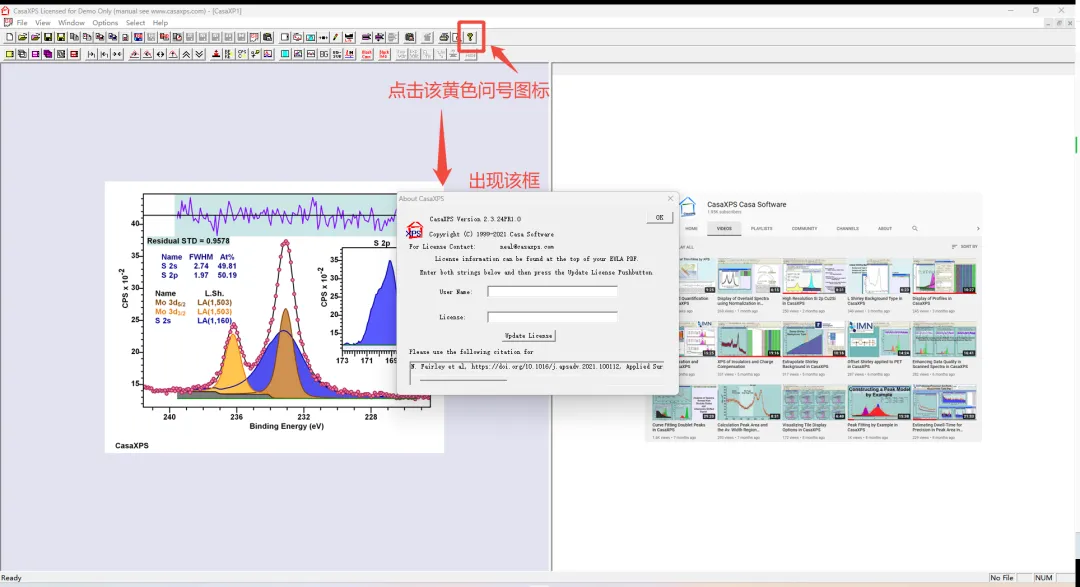This screenshot has height=587, width=1080.
Task: Click the red tile rows icon
Action: (74, 54)
